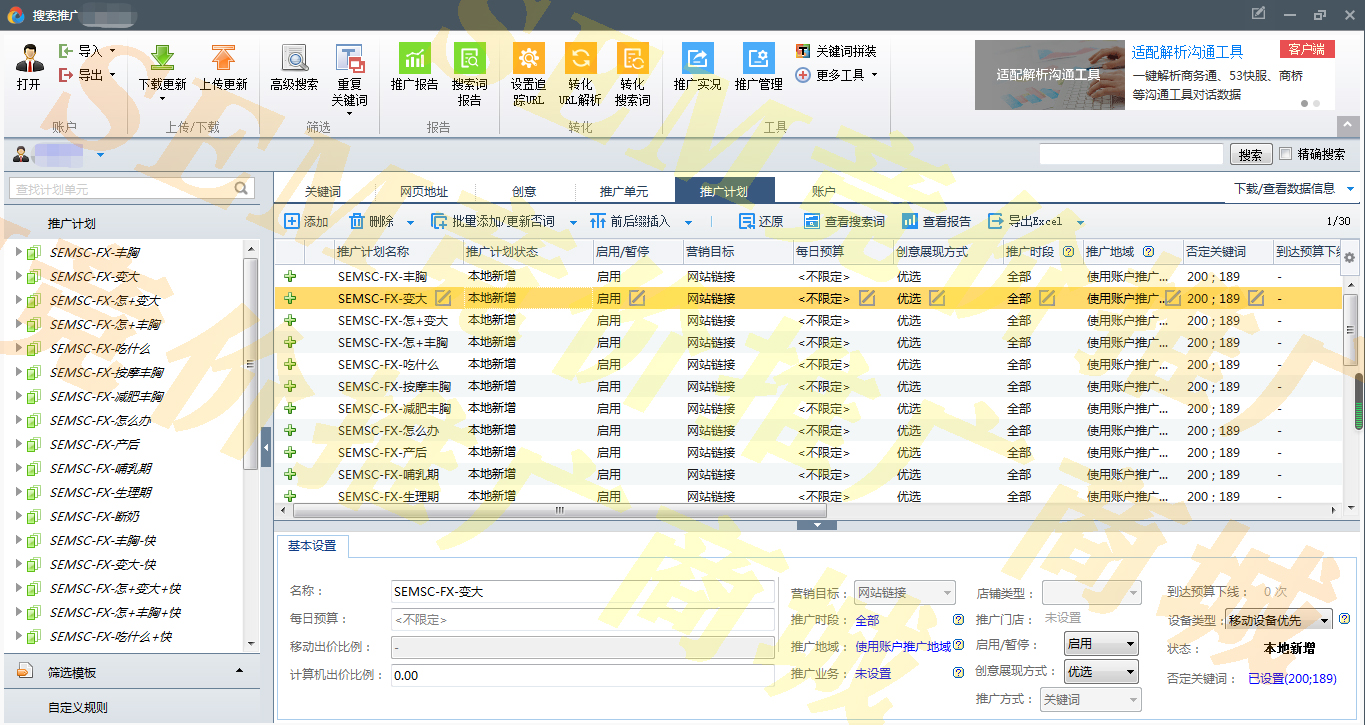Click 使用账户推广地域 link

click(x=902, y=647)
